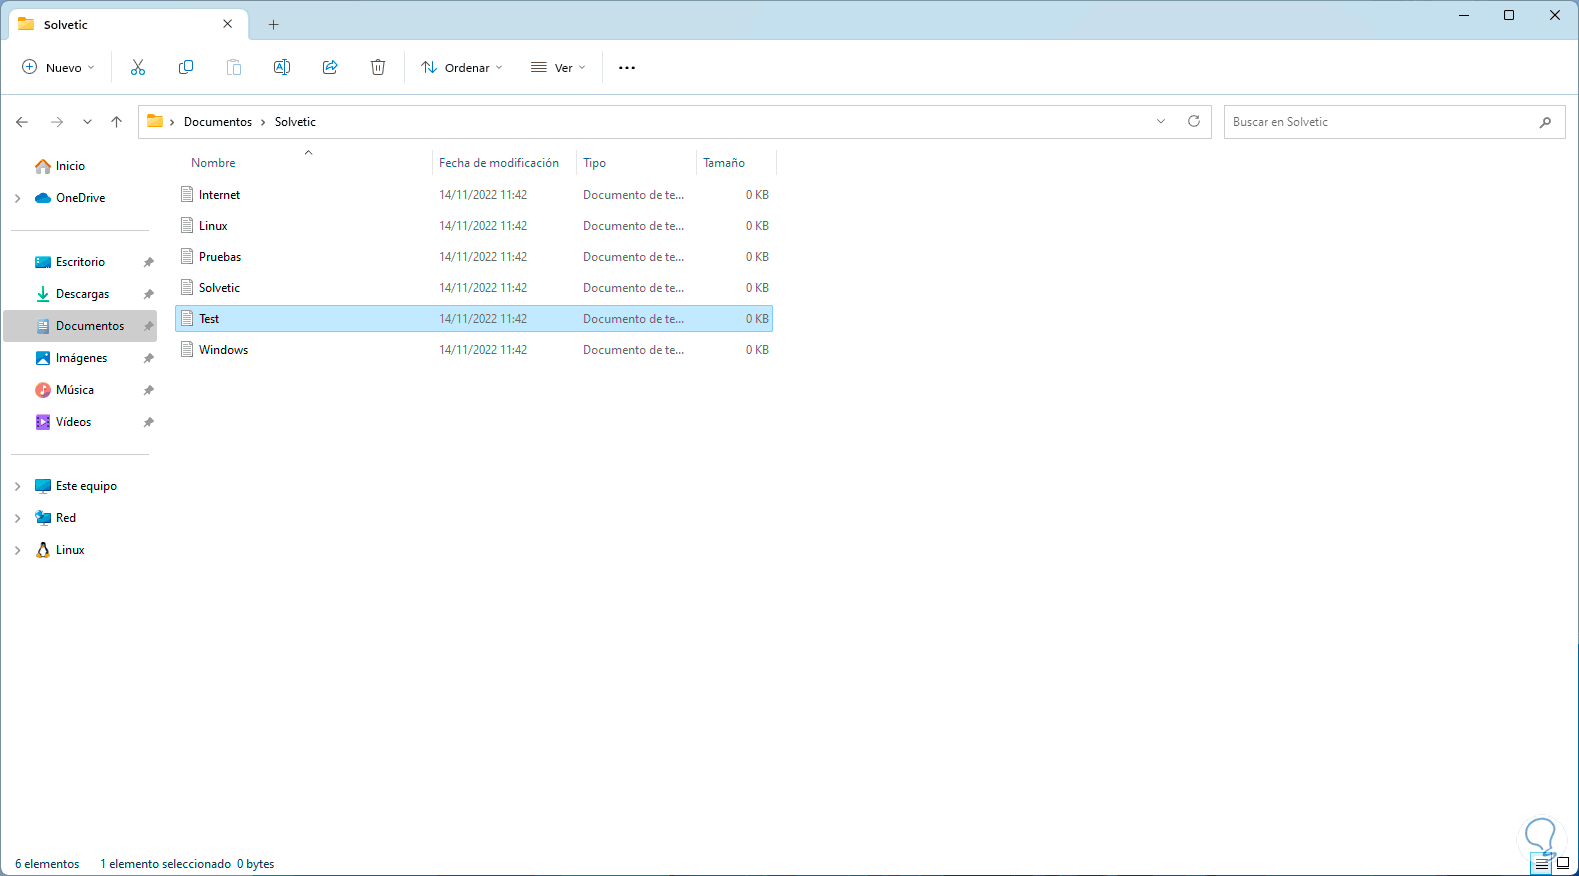Open the Nuevo dropdown menu
This screenshot has width=1579, height=876.
[59, 68]
